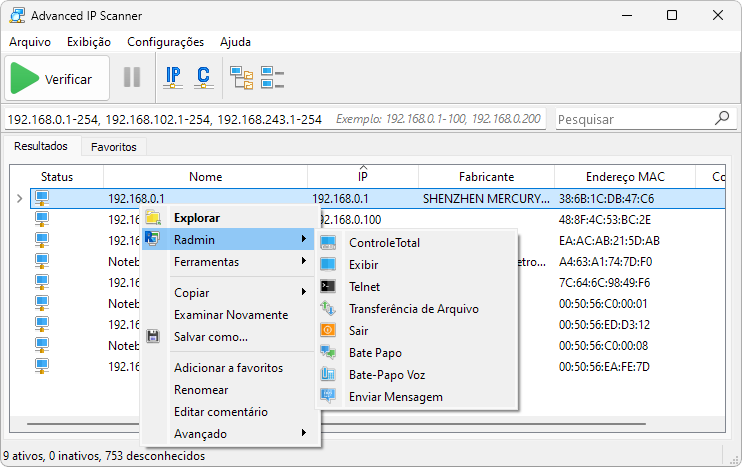Open the Ferramentas submenu
Viewport: 742px width, 467px height.
click(206, 262)
